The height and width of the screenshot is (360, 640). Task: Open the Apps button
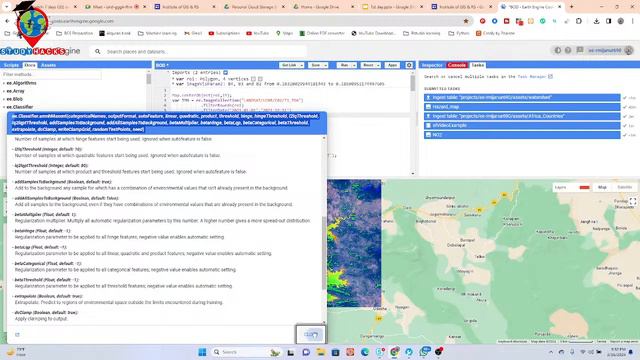[392, 65]
